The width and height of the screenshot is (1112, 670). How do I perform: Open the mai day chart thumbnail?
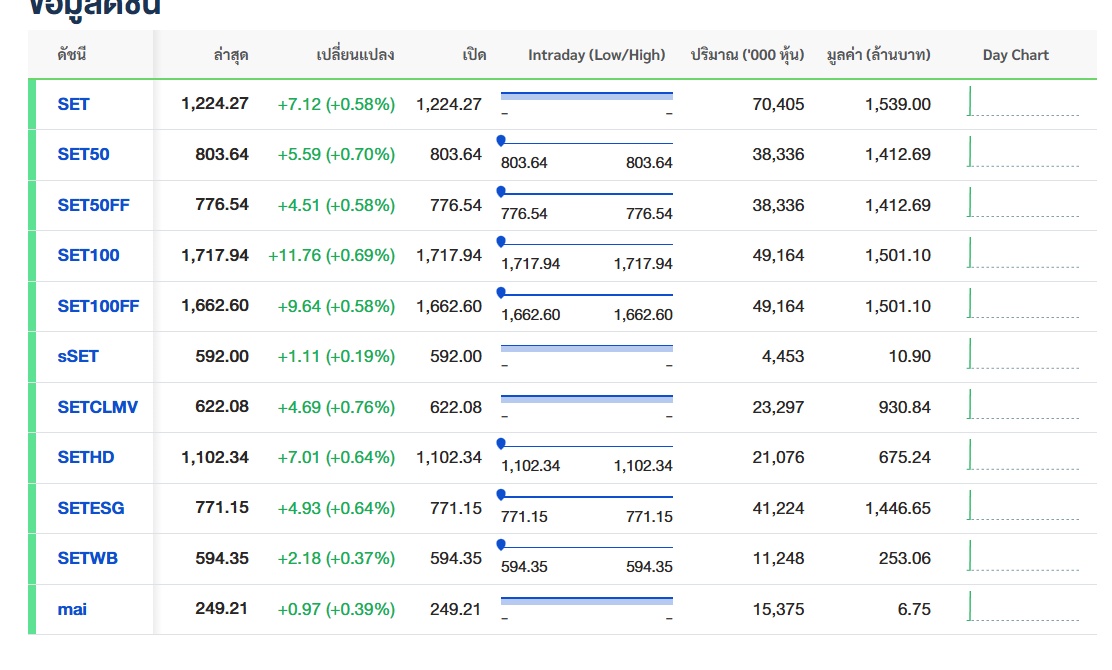click(1023, 607)
